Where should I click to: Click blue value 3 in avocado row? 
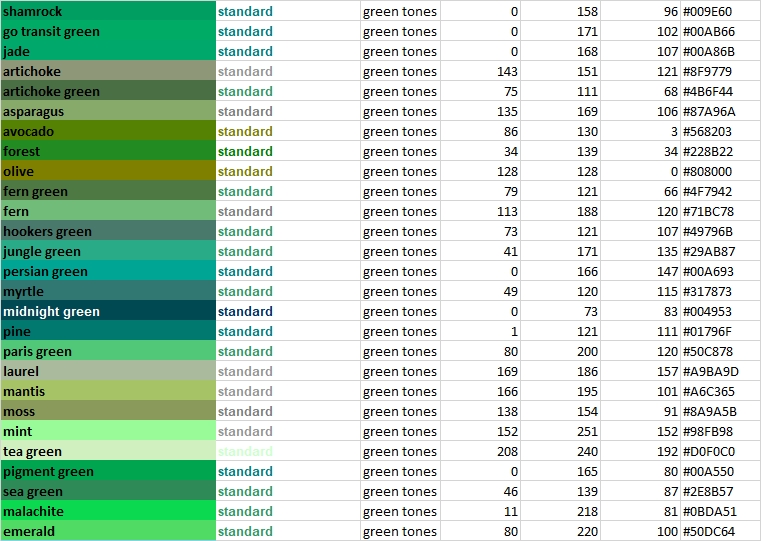pos(675,131)
